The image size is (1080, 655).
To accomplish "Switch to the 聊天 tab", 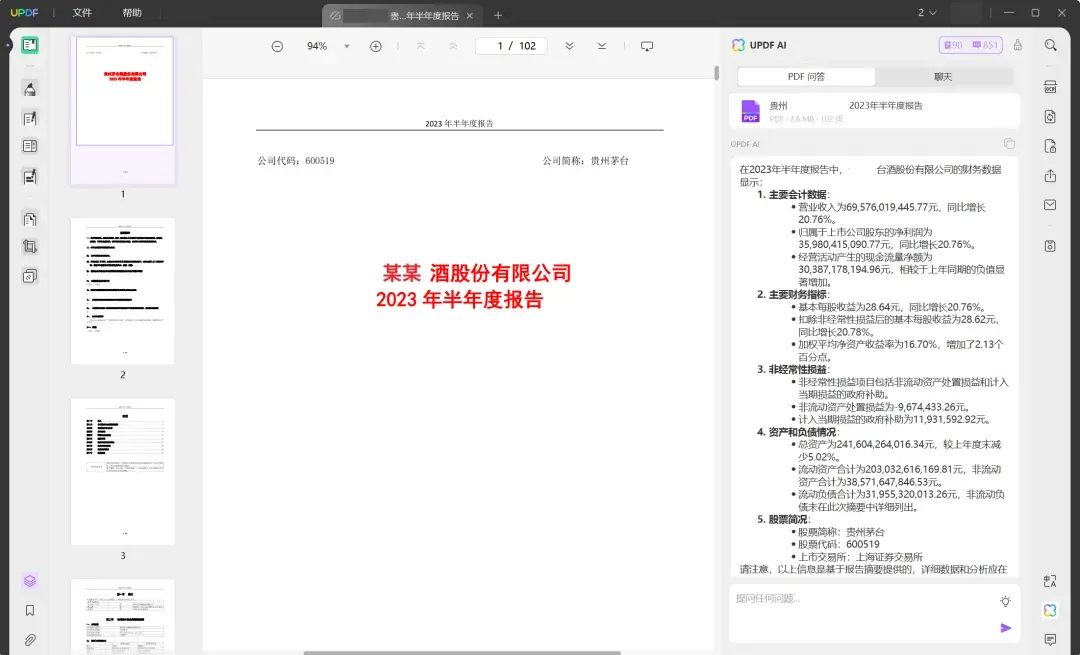I will pos(943,76).
